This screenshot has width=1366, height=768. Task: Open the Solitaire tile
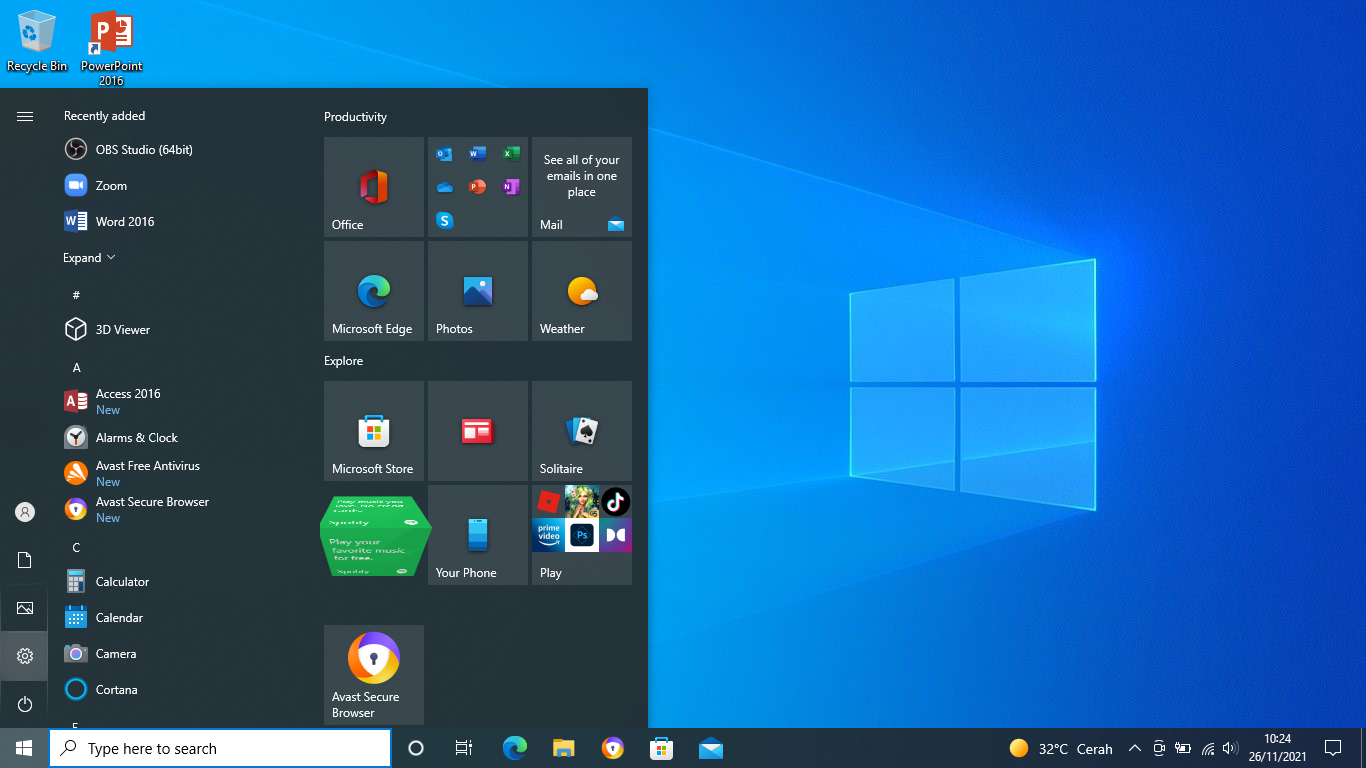[582, 431]
